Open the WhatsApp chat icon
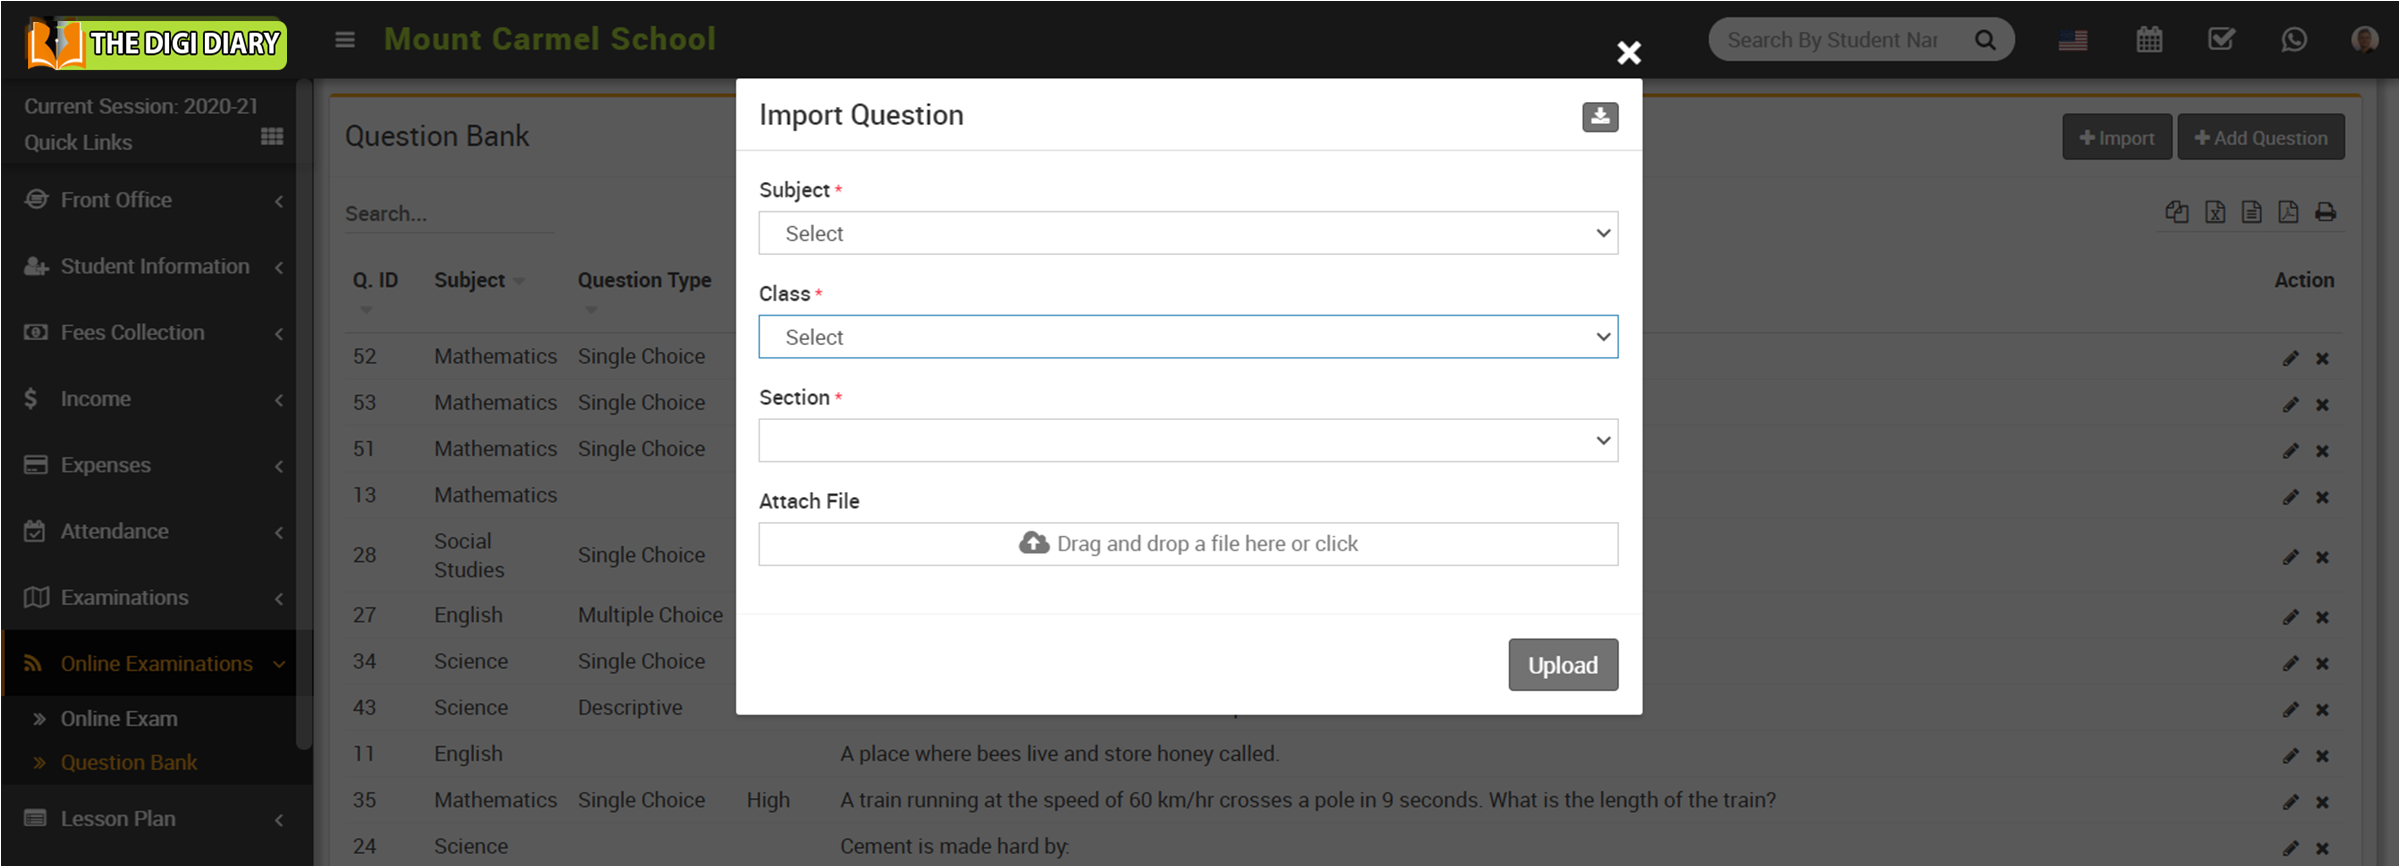Image resolution: width=2400 pixels, height=867 pixels. point(2294,40)
